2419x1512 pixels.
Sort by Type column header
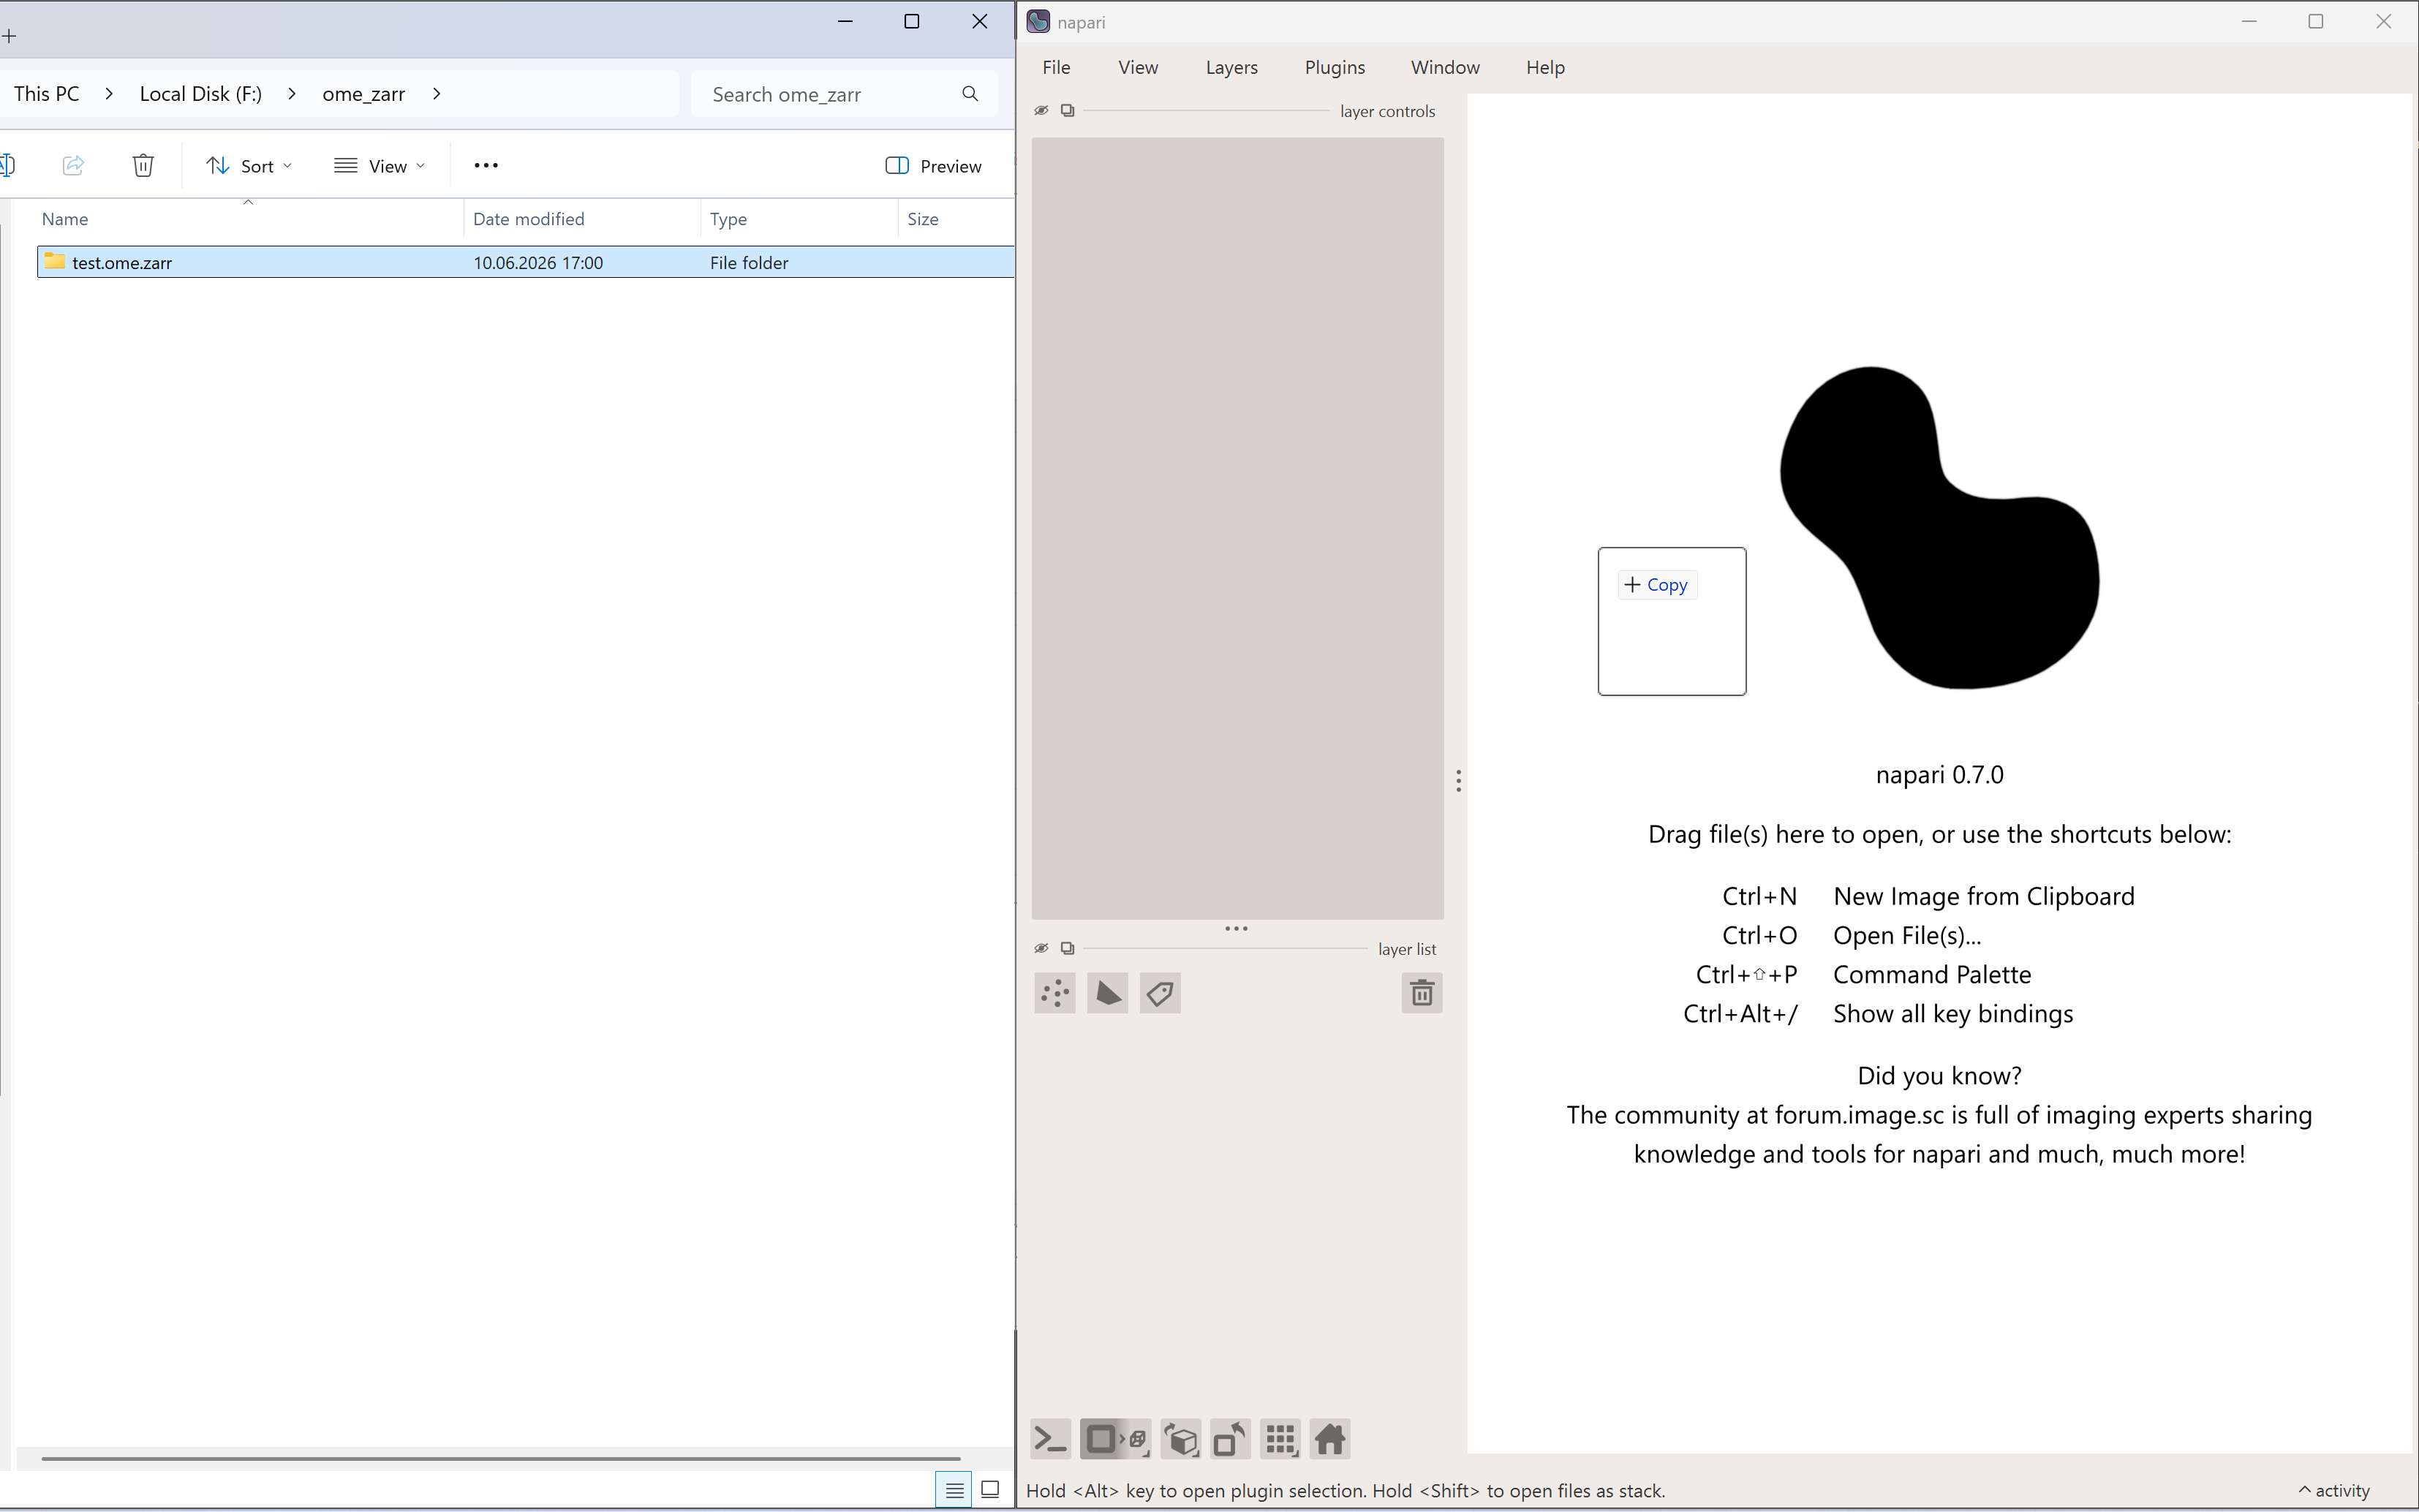click(799, 219)
